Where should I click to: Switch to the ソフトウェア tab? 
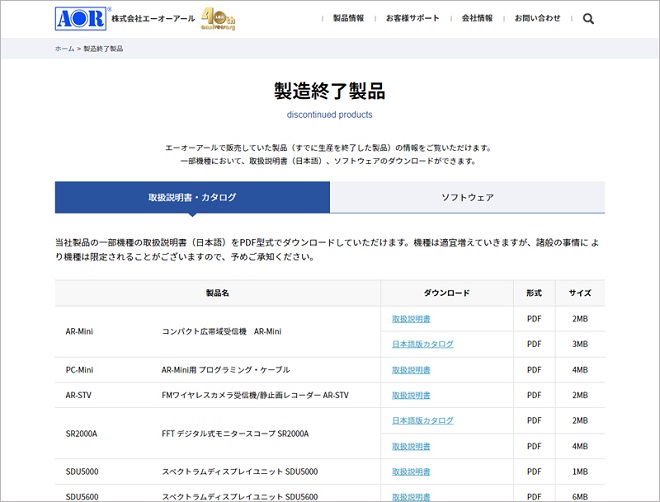[467, 197]
